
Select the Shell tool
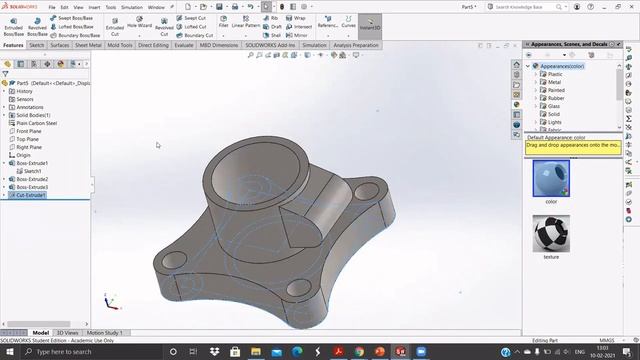pos(272,35)
